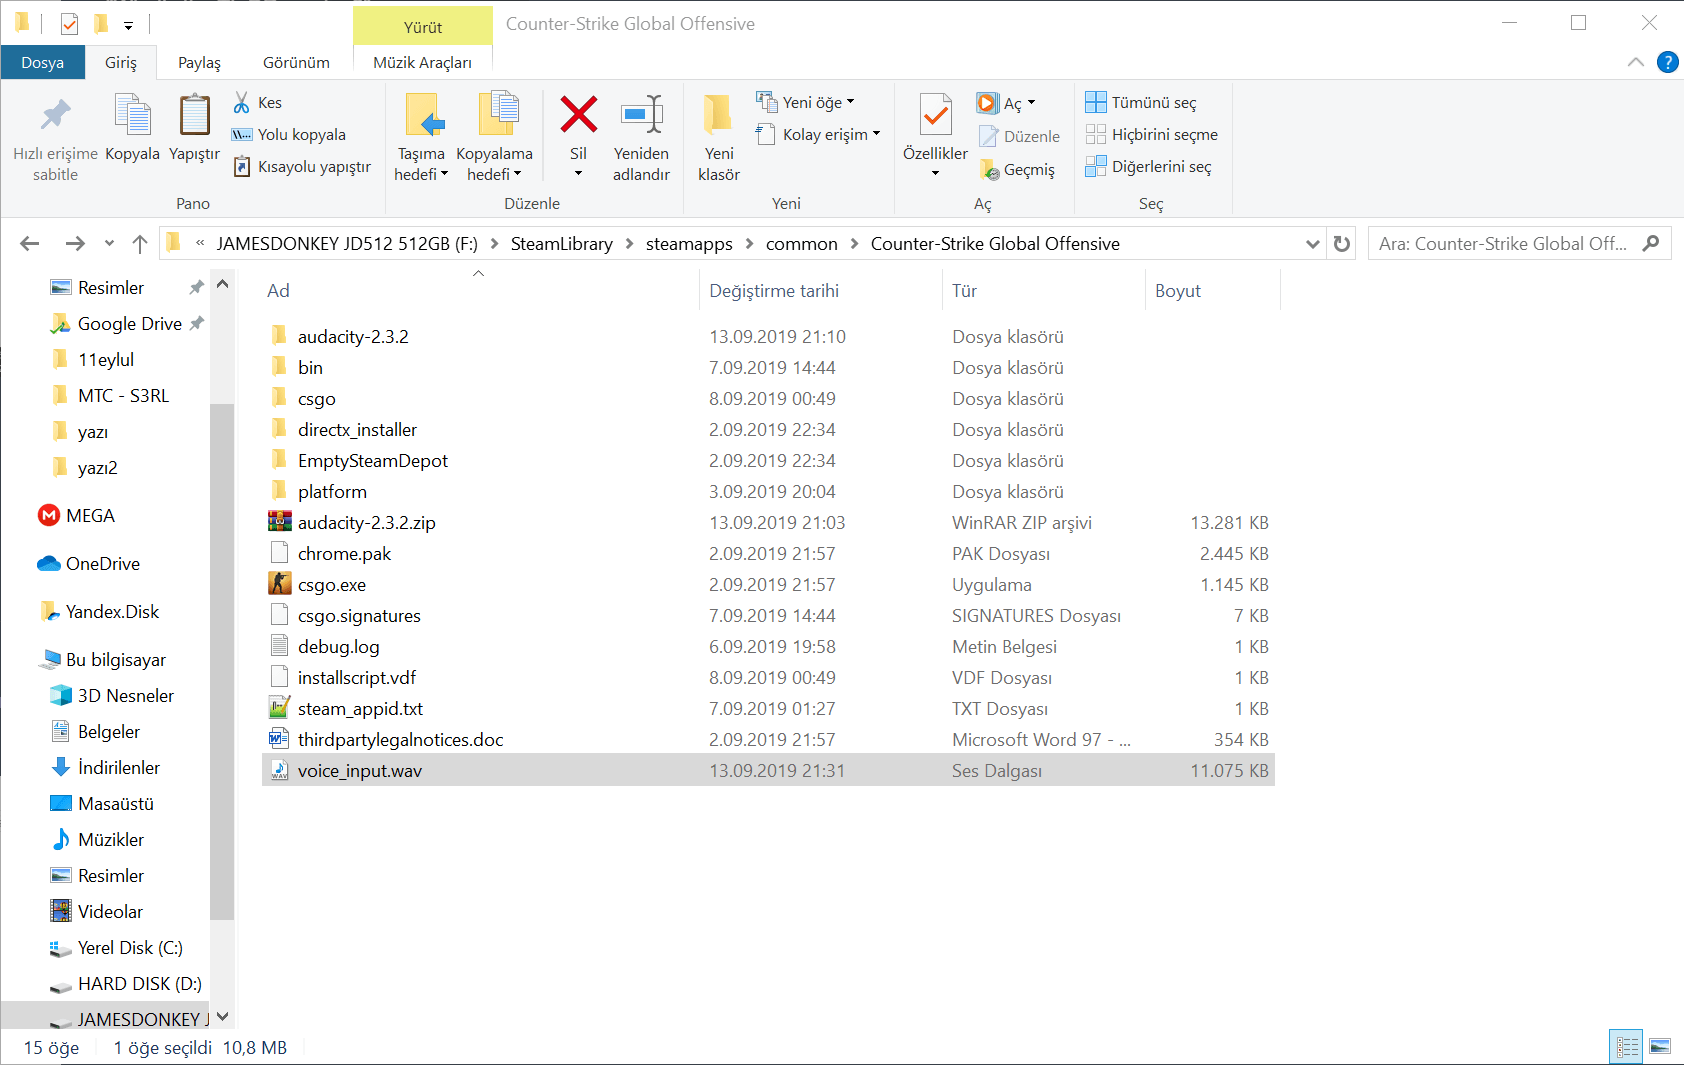Click the Kes scissors icon
1684x1065 pixels.
coord(242,102)
